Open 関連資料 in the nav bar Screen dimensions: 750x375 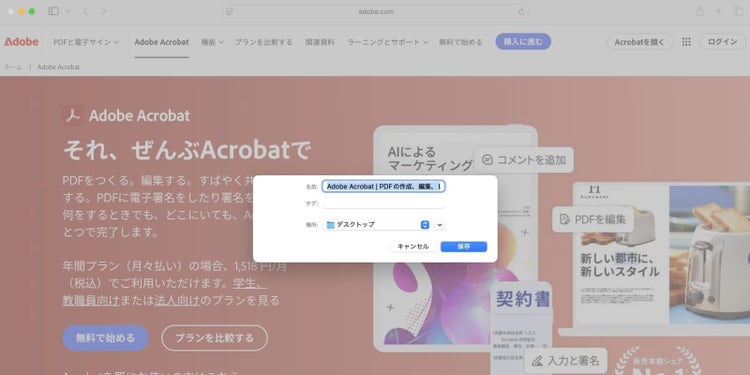click(320, 42)
